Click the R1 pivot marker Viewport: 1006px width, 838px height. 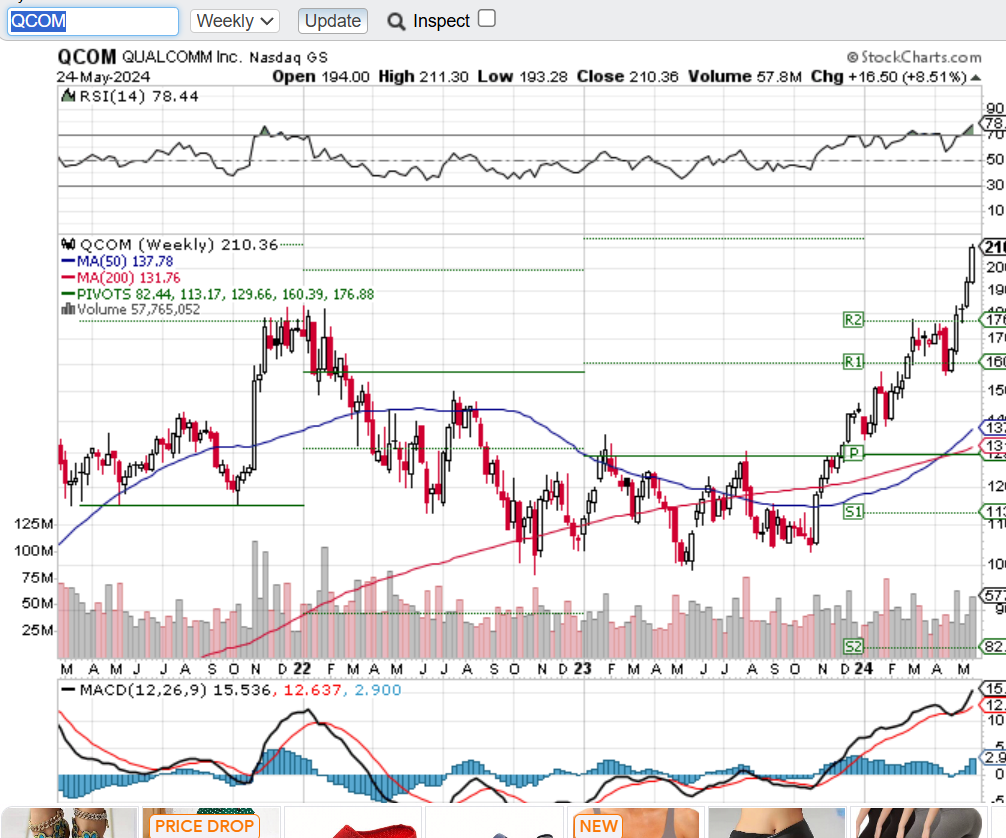tap(853, 362)
